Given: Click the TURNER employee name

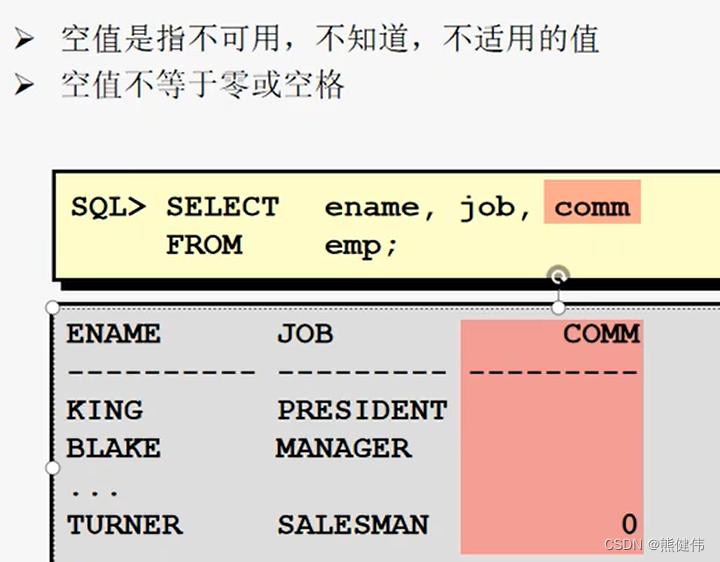Looking at the screenshot, I should point(124,525).
